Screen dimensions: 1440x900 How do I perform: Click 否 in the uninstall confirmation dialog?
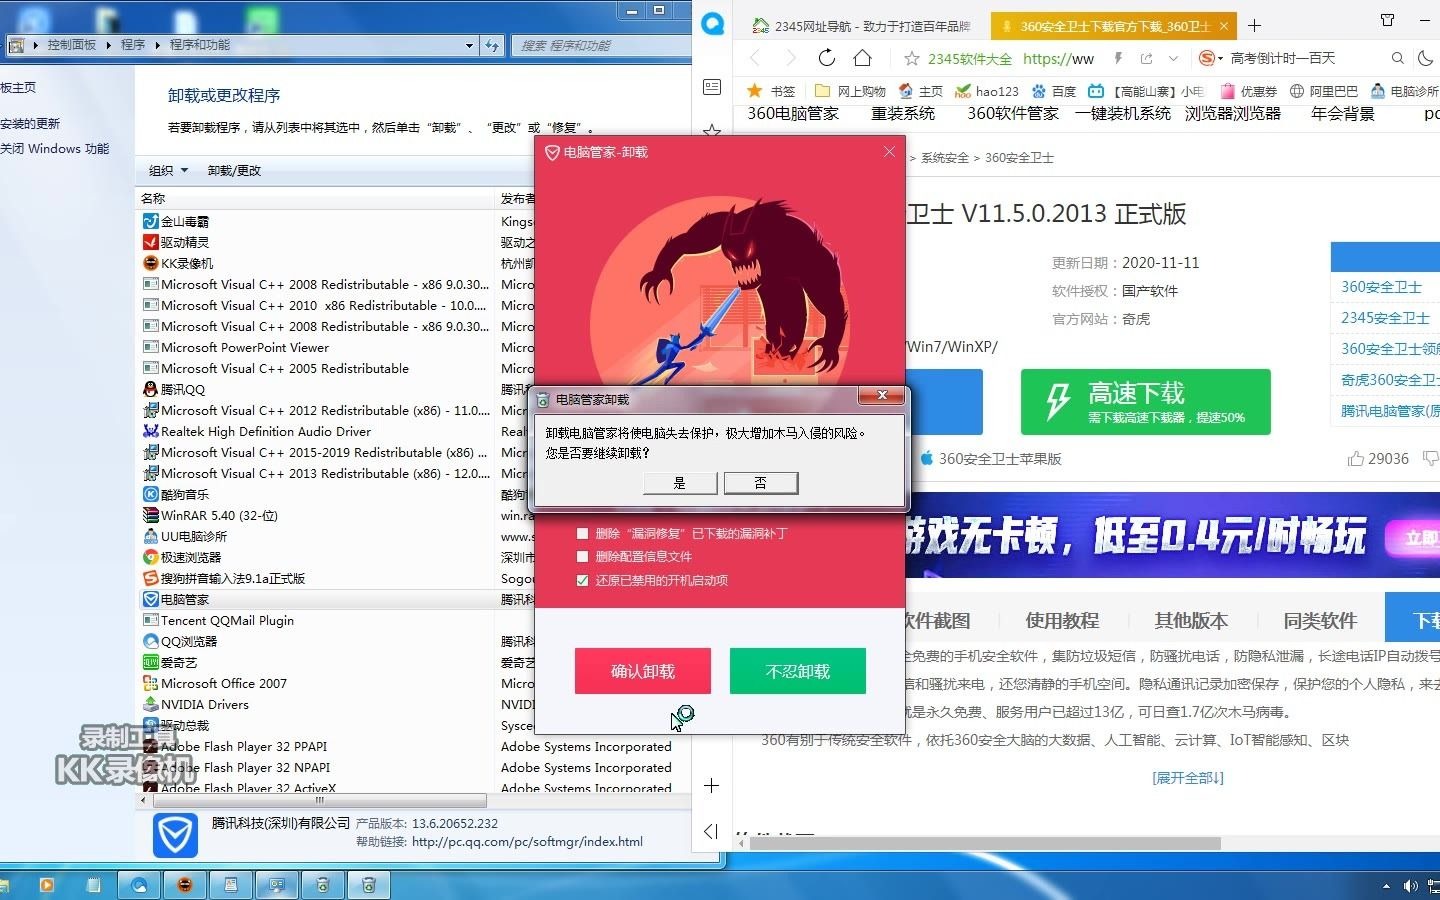[x=761, y=483]
